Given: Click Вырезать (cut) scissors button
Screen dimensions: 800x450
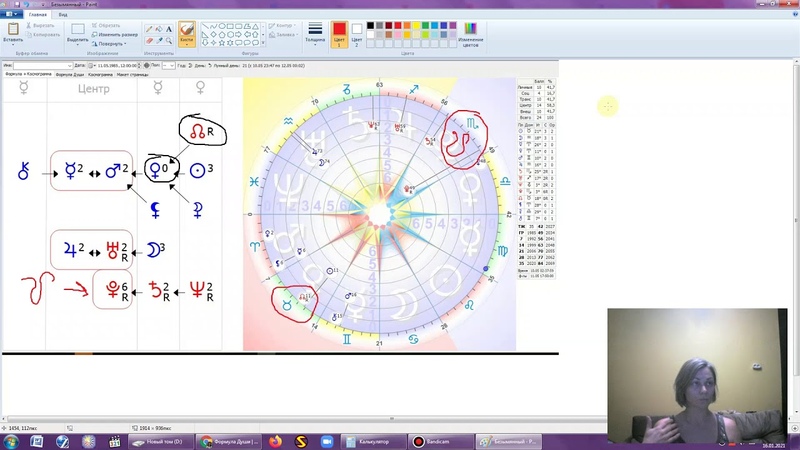Looking at the screenshot, I should click(40, 25).
